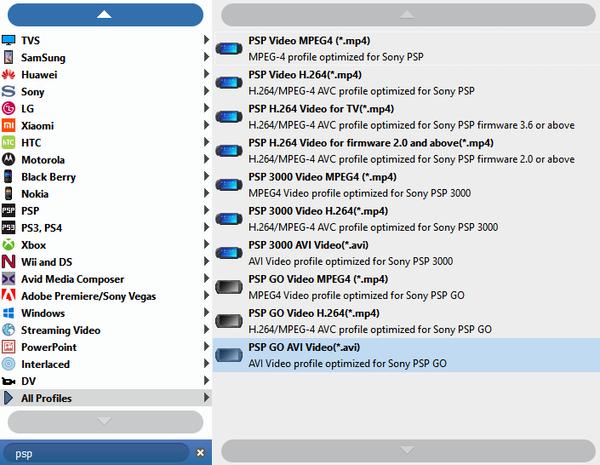Click the PS3, PS4 logo icon
The image size is (600, 465).
(8, 227)
